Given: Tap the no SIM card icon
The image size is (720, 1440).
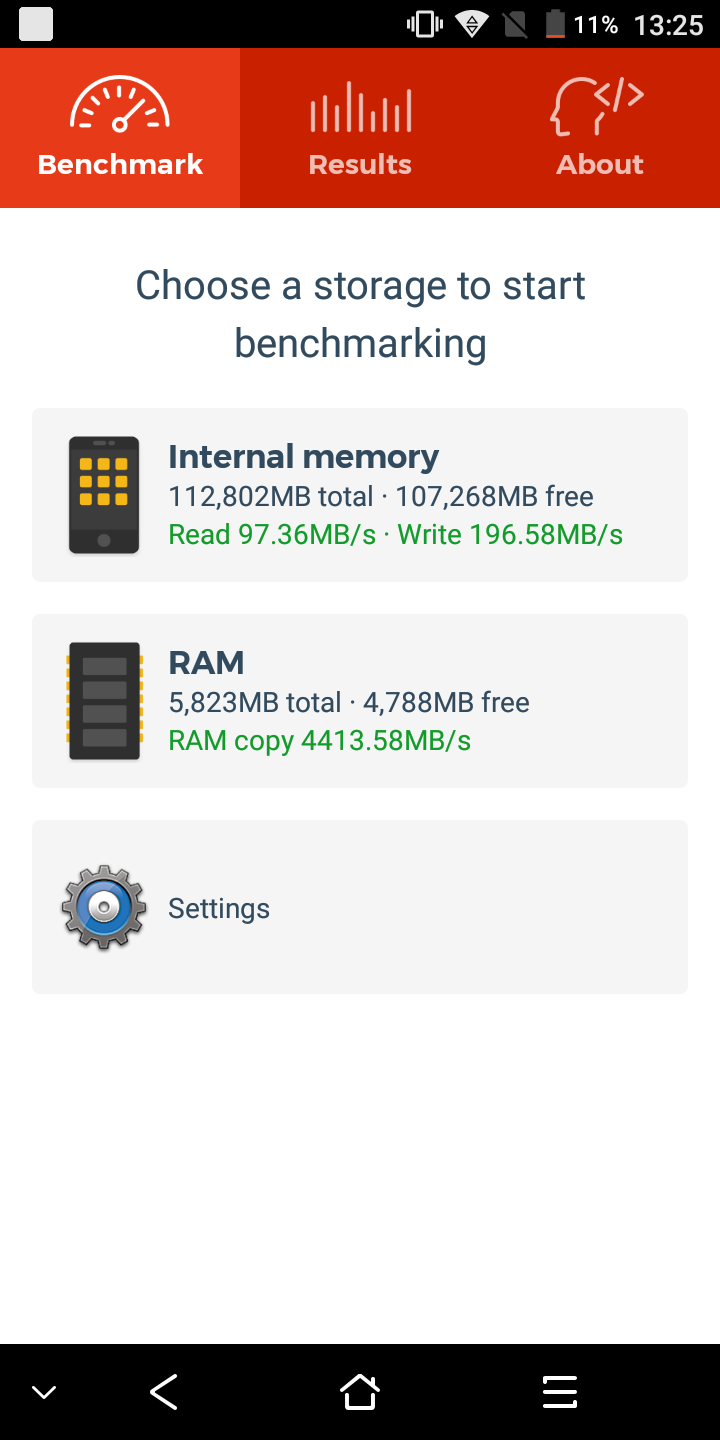Looking at the screenshot, I should click(x=515, y=24).
